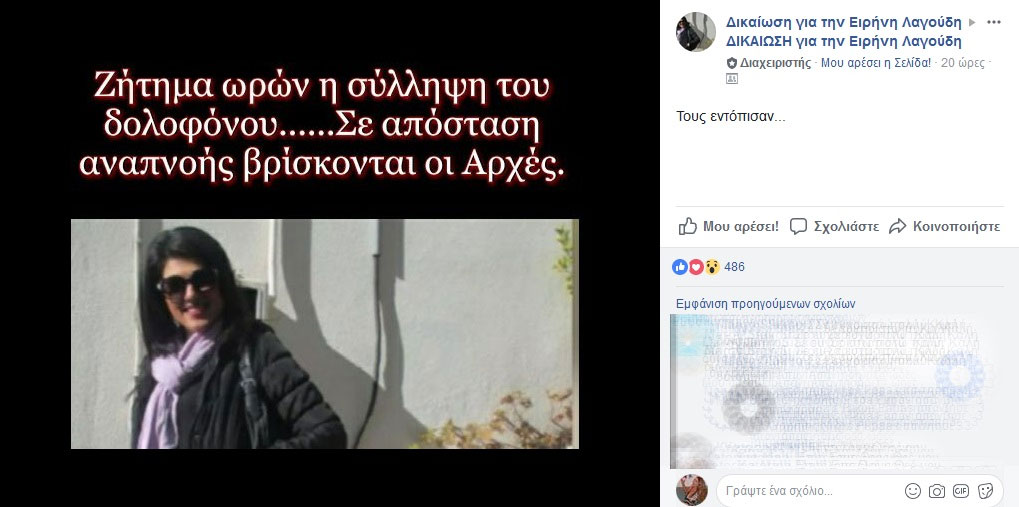Viewport: 1019px width, 507px height.
Task: Click the wow face reaction icon
Action: pos(712,266)
